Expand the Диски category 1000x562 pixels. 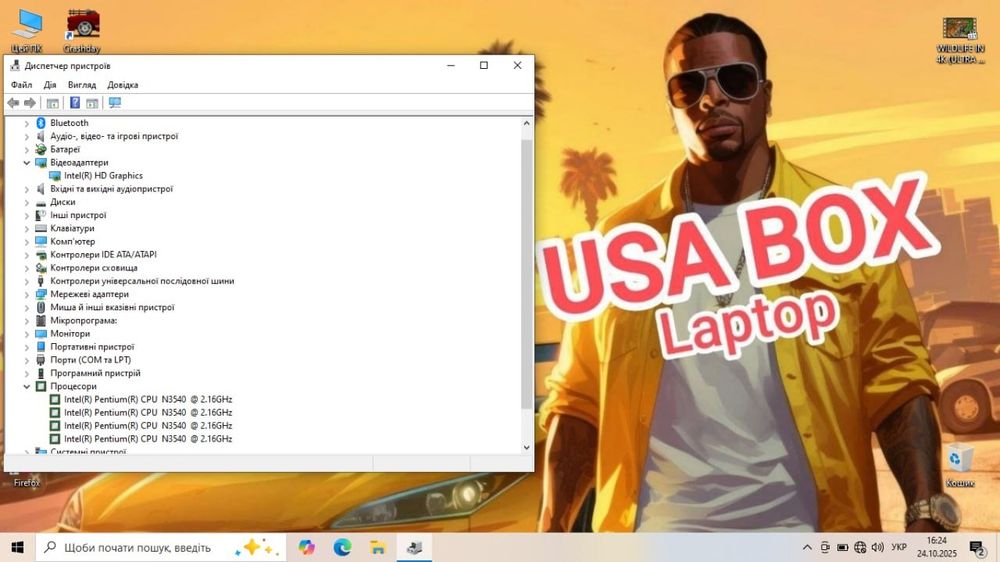coord(27,202)
